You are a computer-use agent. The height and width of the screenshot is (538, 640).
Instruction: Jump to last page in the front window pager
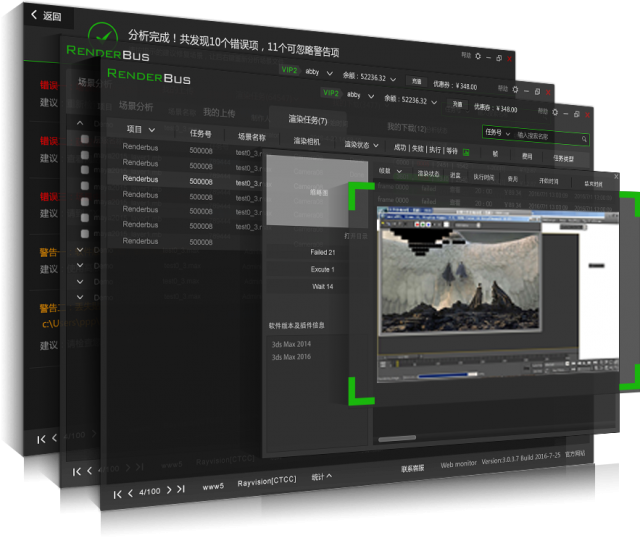pyautogui.click(x=181, y=489)
